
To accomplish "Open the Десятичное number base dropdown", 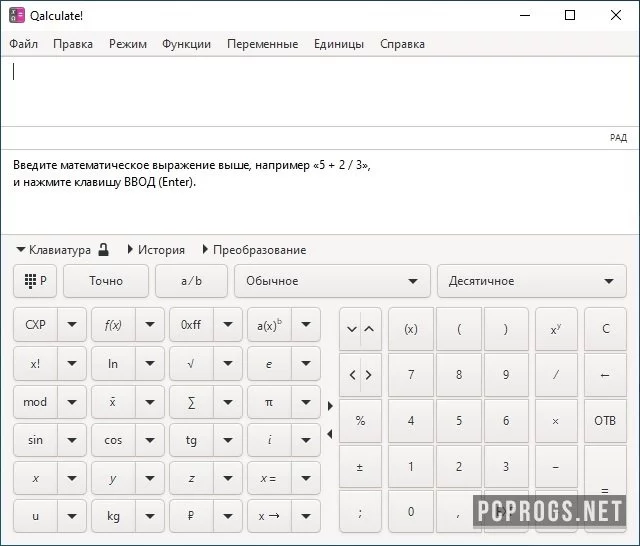I will coord(531,281).
